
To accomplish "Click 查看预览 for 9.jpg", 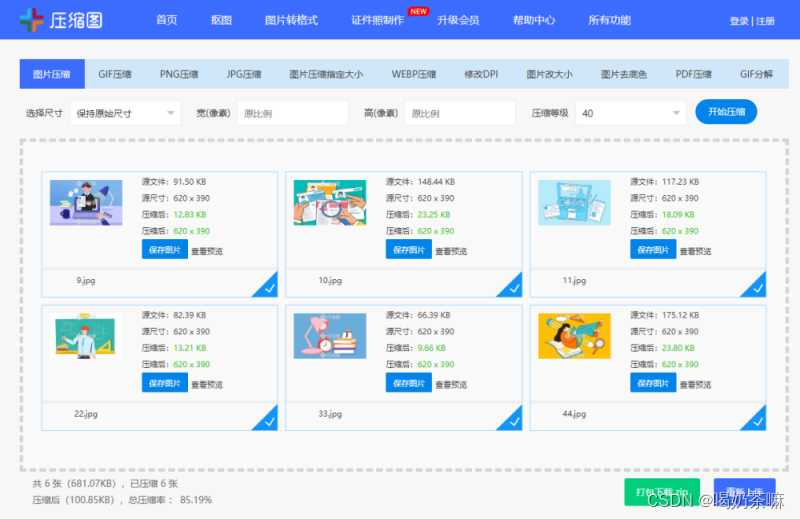I will [x=207, y=251].
